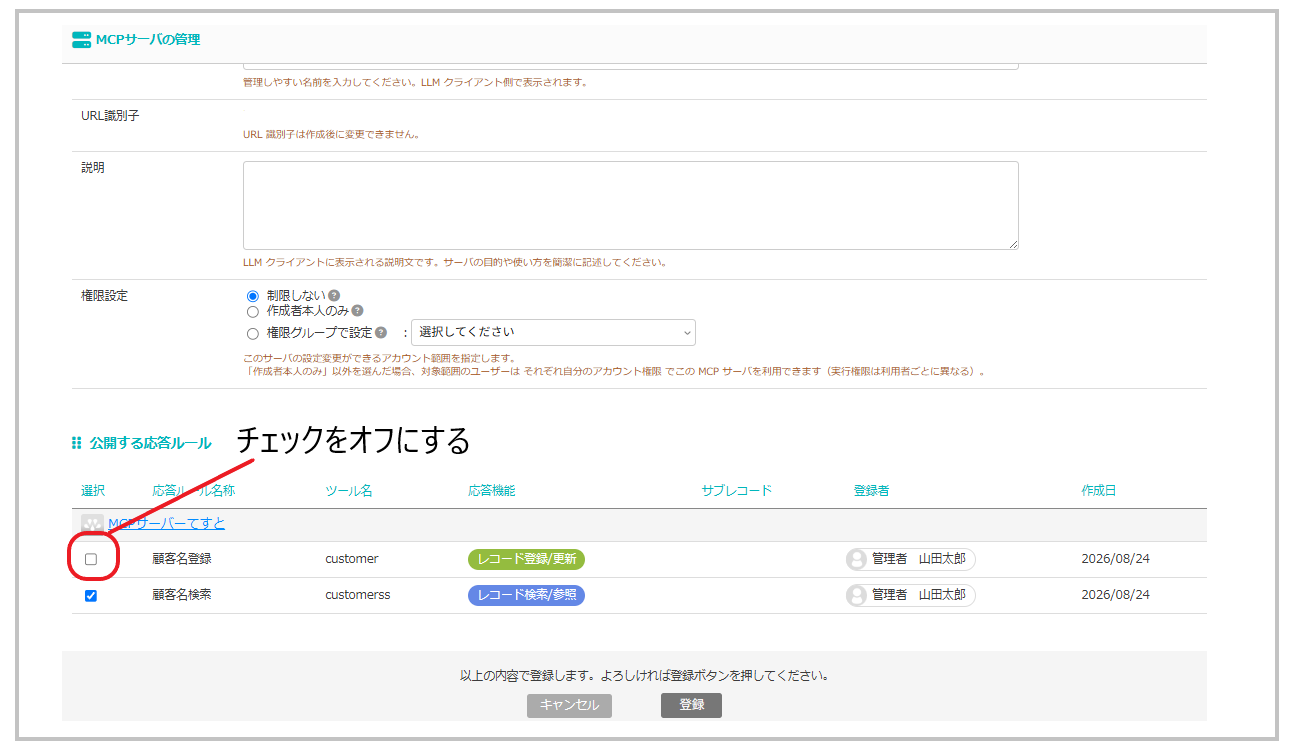This screenshot has width=1307, height=753.
Task: Click the レコード検索/参照 badge
Action: click(x=526, y=595)
